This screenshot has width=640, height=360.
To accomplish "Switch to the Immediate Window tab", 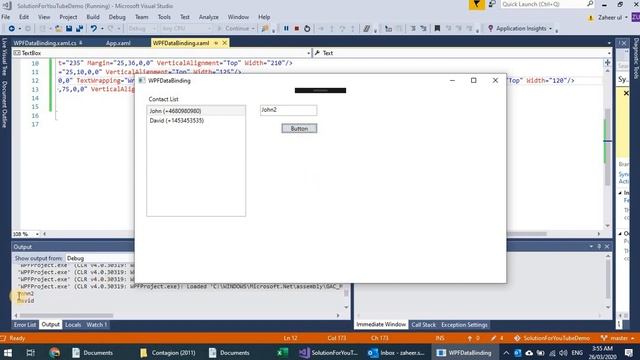I will click(x=381, y=325).
